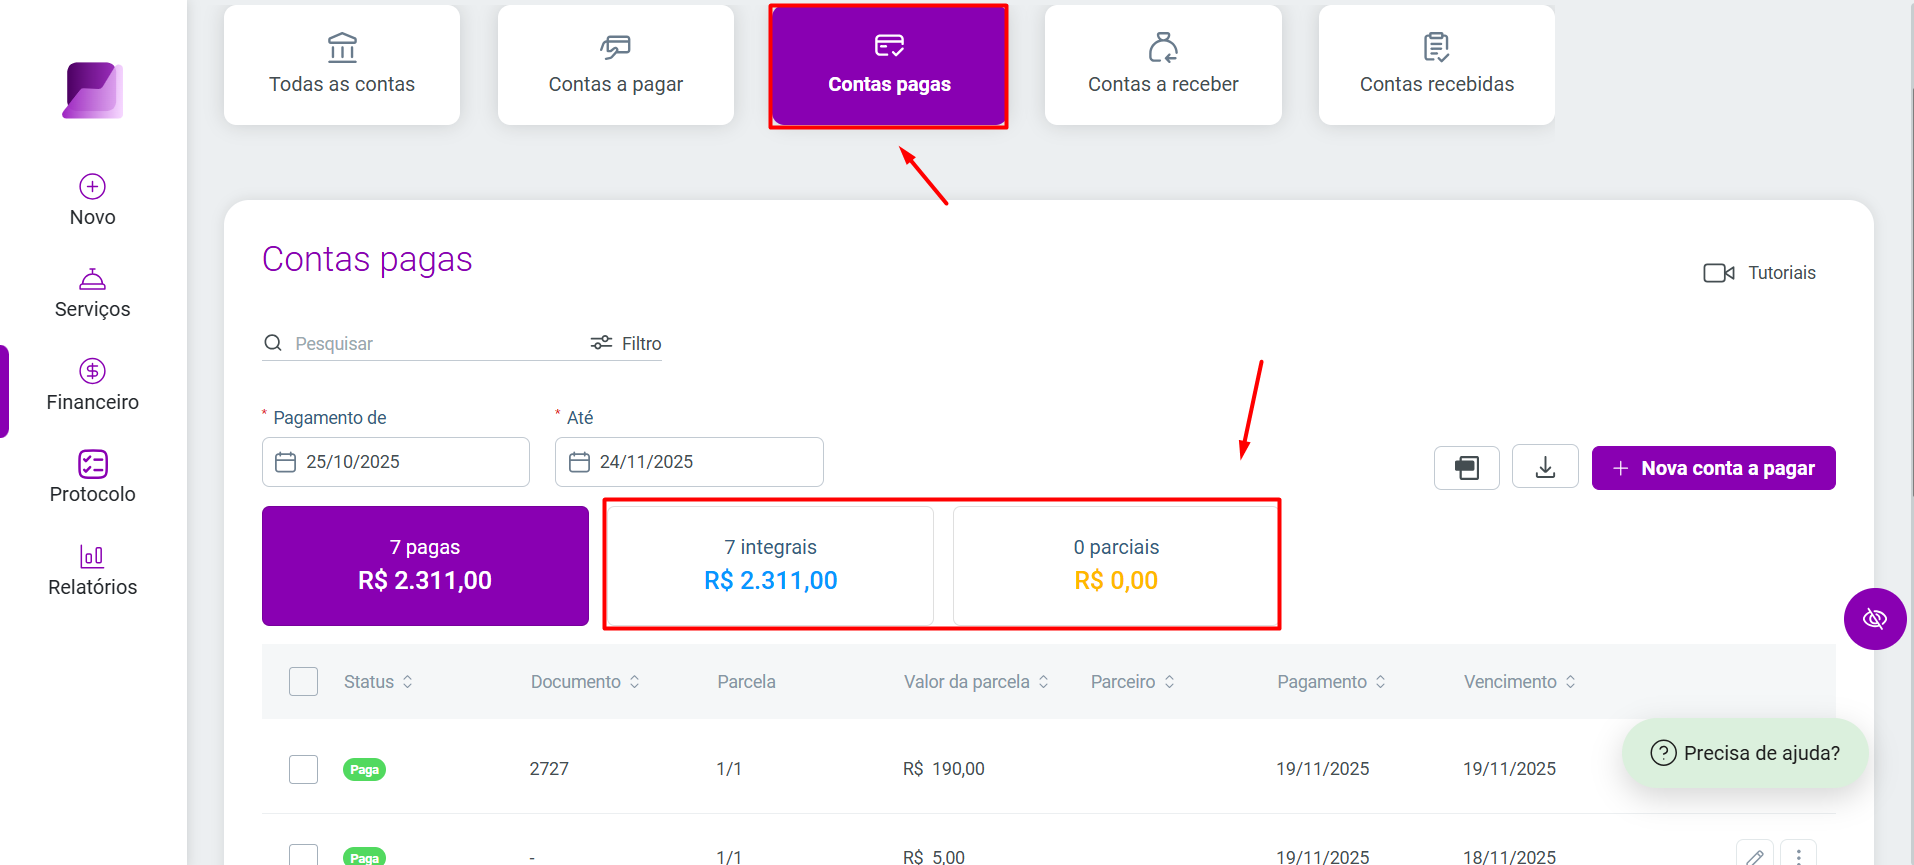
Task: Click the download export icon
Action: pyautogui.click(x=1545, y=467)
